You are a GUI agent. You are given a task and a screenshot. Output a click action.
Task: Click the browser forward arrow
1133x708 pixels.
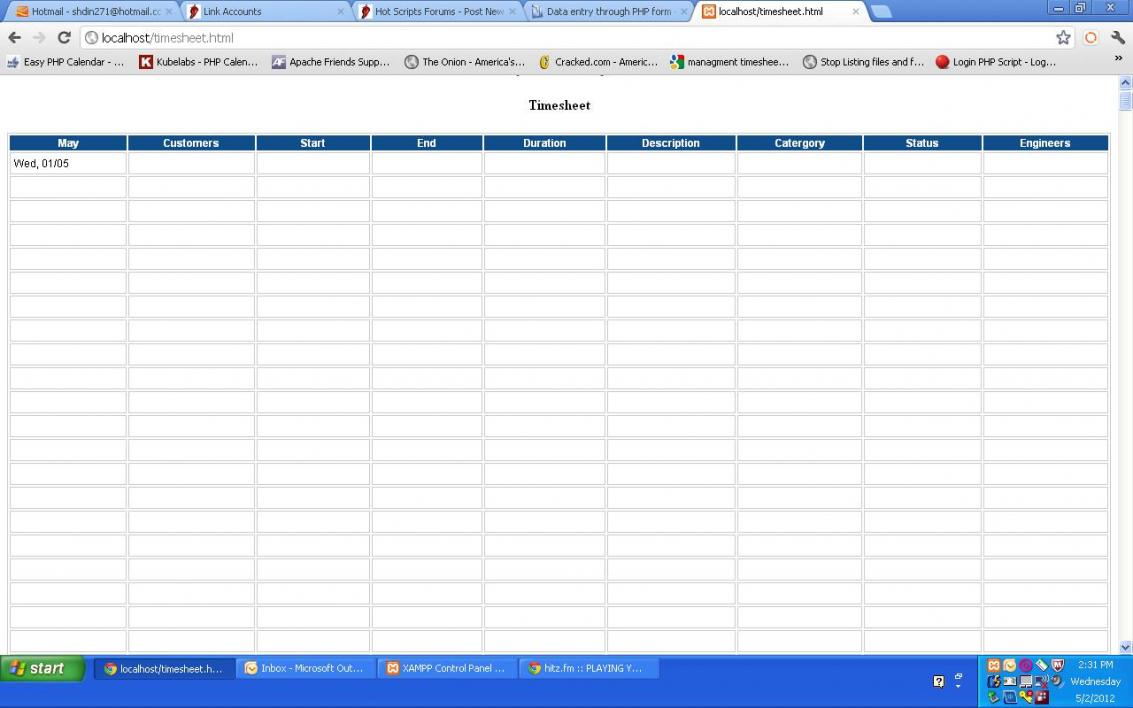click(x=39, y=38)
